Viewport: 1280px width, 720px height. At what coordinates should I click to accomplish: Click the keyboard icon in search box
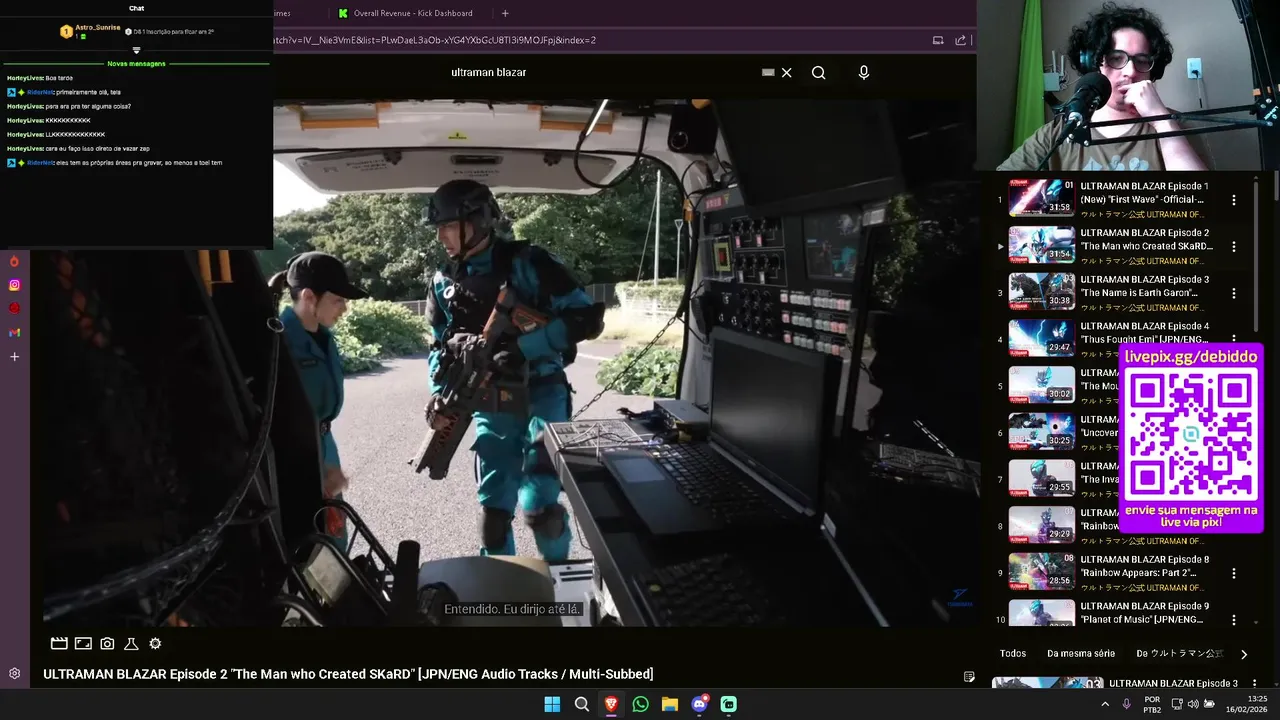pyautogui.click(x=768, y=73)
